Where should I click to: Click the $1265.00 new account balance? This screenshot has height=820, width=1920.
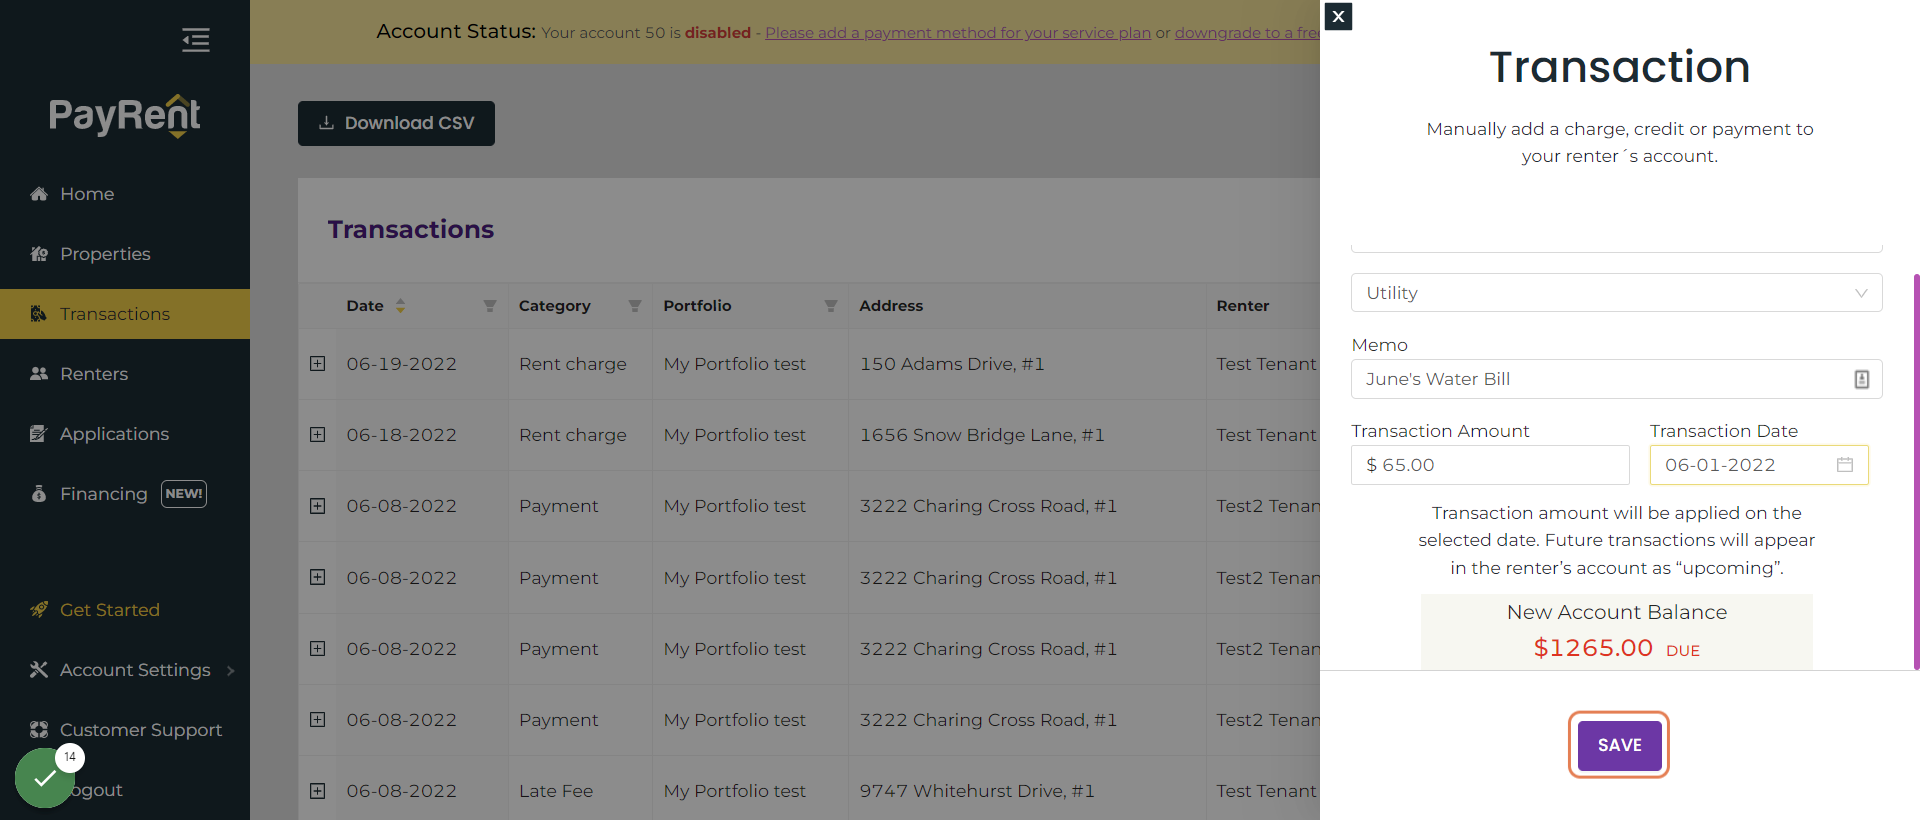(x=1593, y=648)
